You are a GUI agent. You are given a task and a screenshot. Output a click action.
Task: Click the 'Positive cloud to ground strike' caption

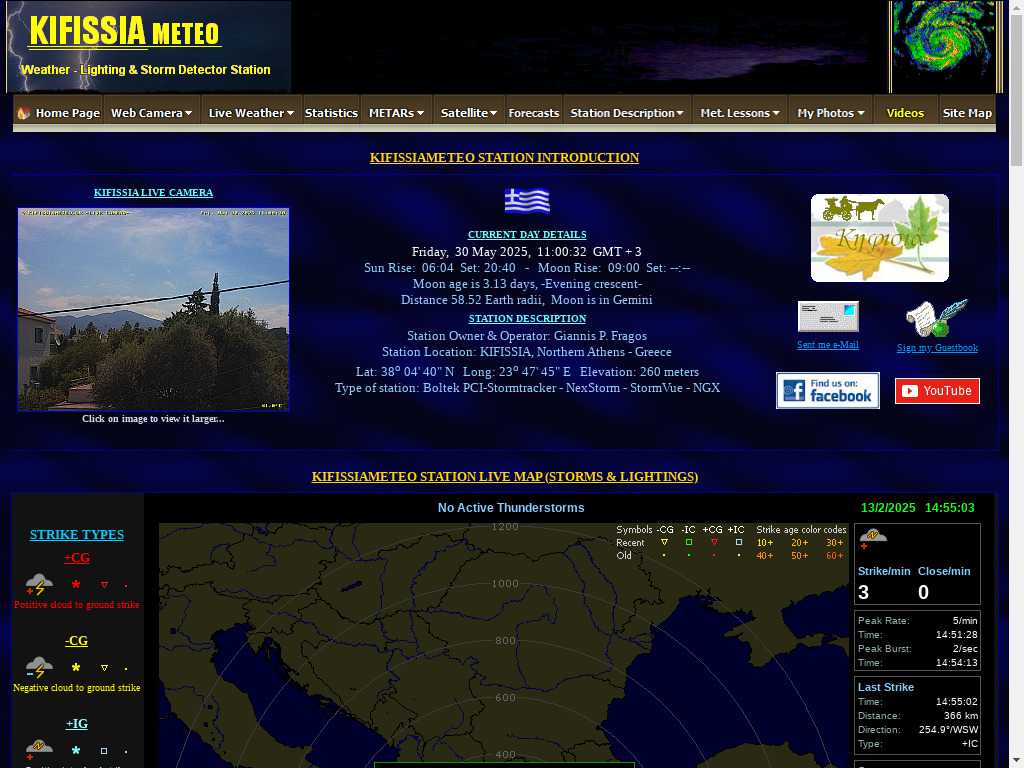coord(76,605)
